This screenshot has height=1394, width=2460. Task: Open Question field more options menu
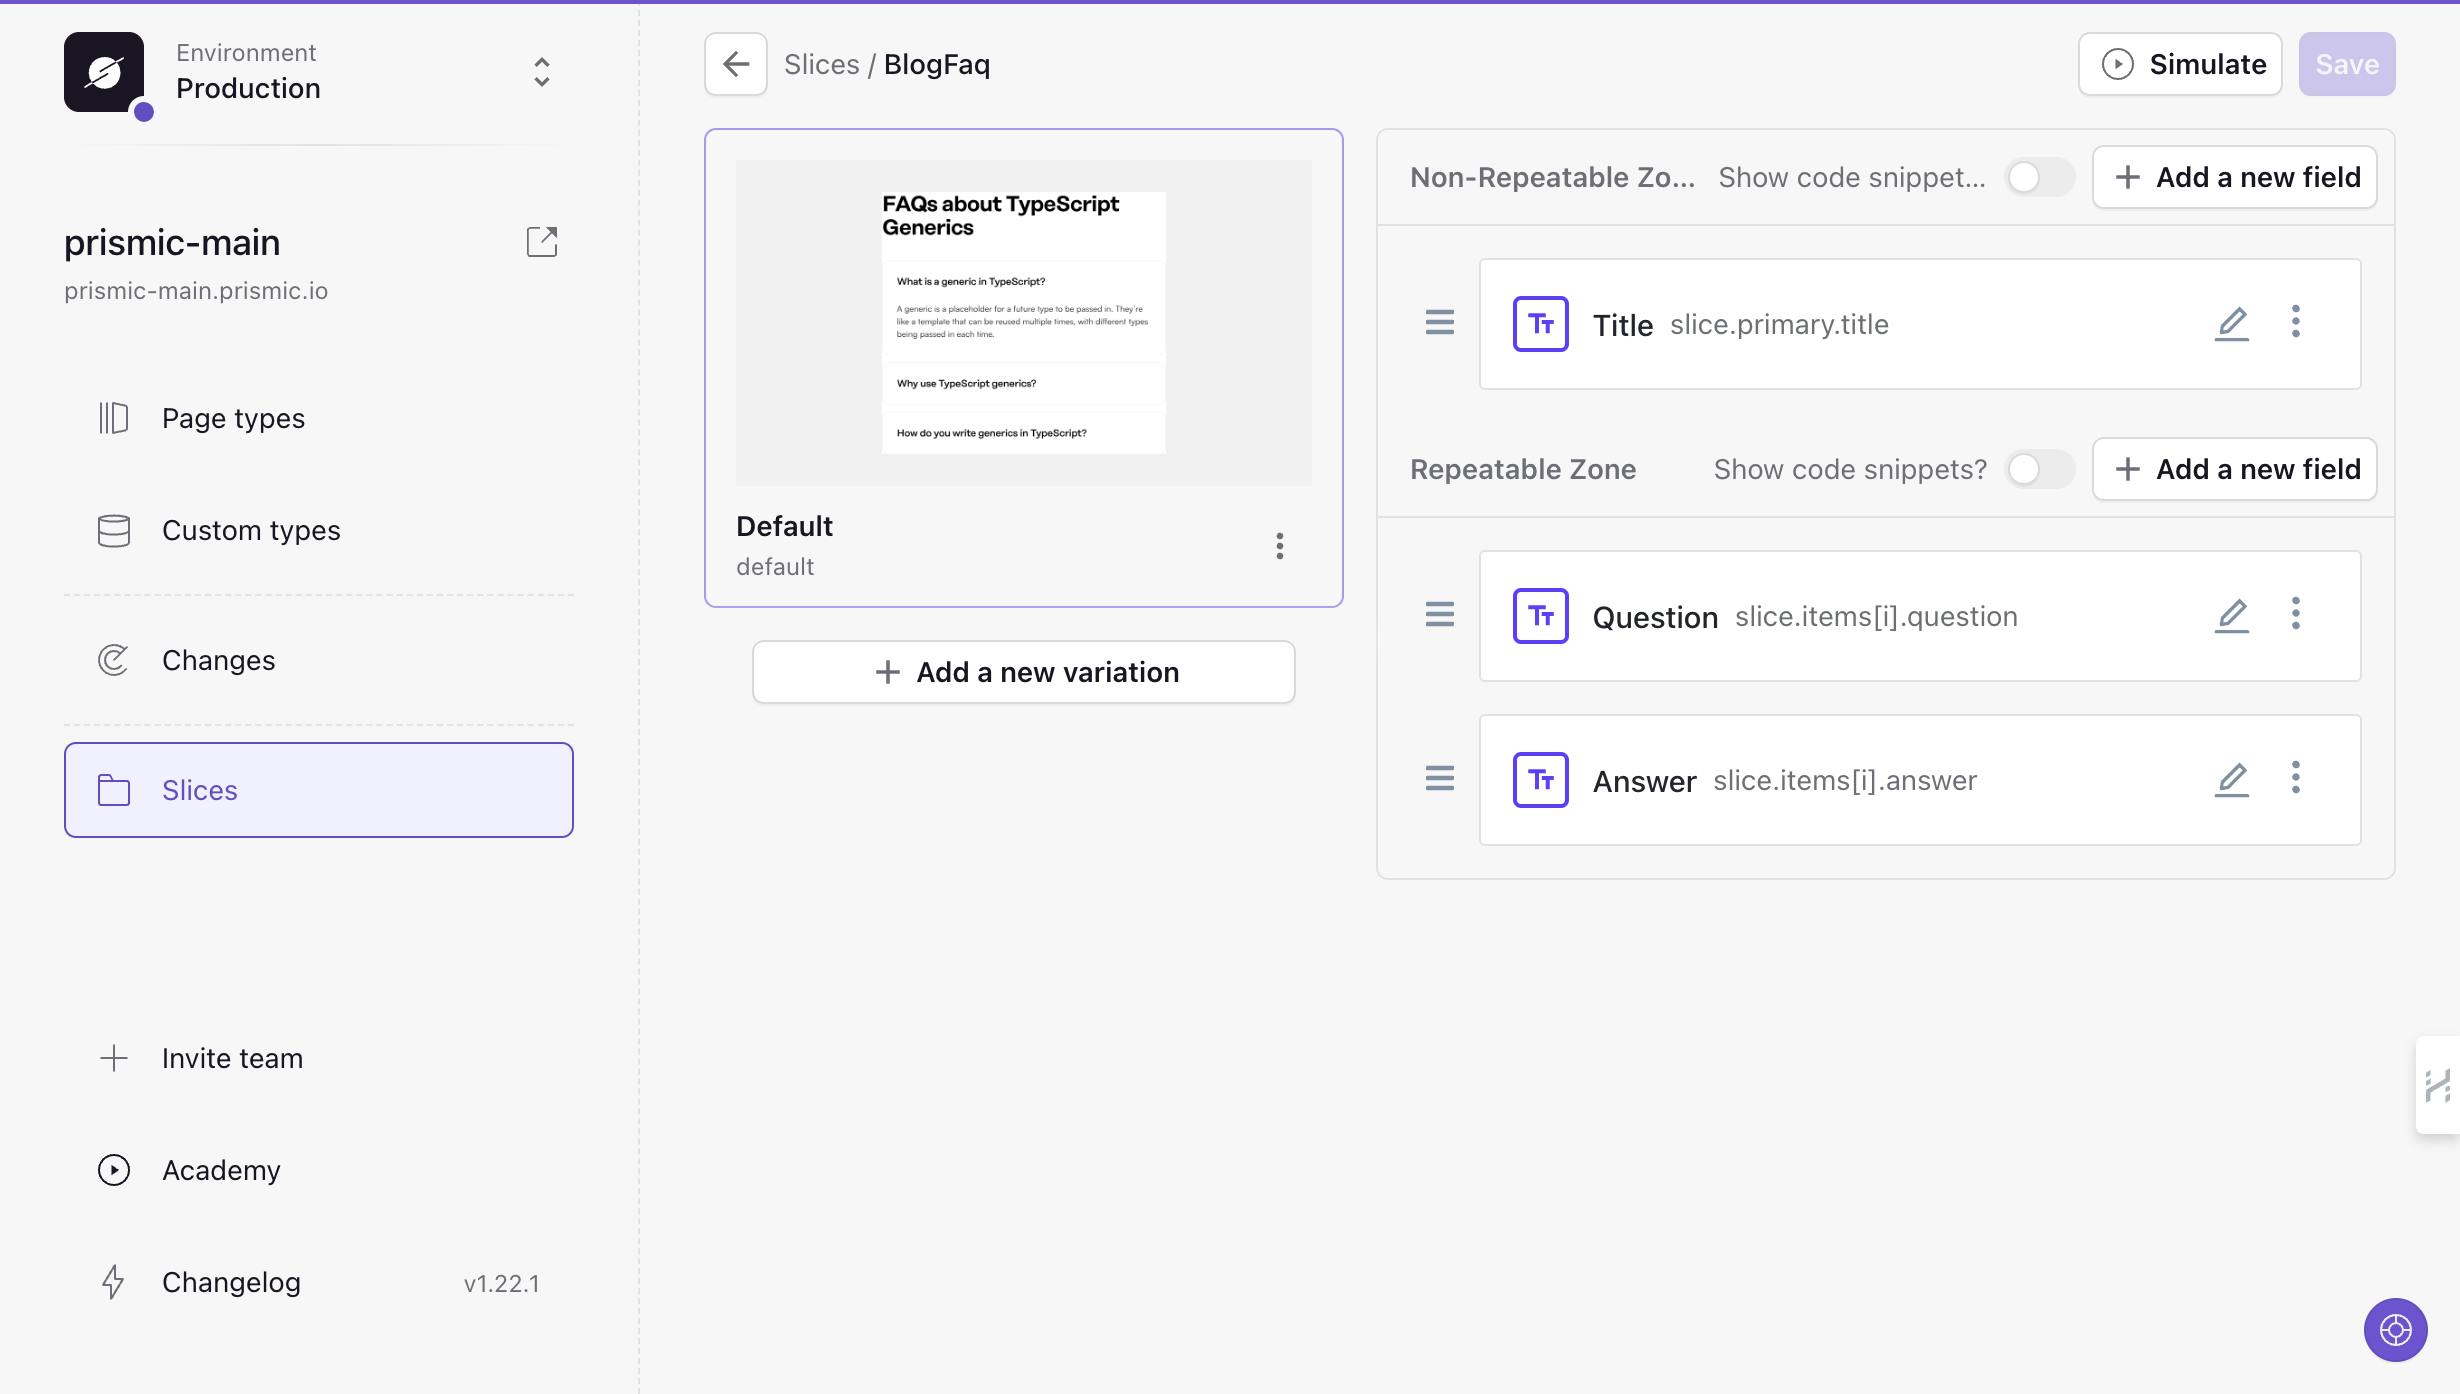(x=2295, y=615)
